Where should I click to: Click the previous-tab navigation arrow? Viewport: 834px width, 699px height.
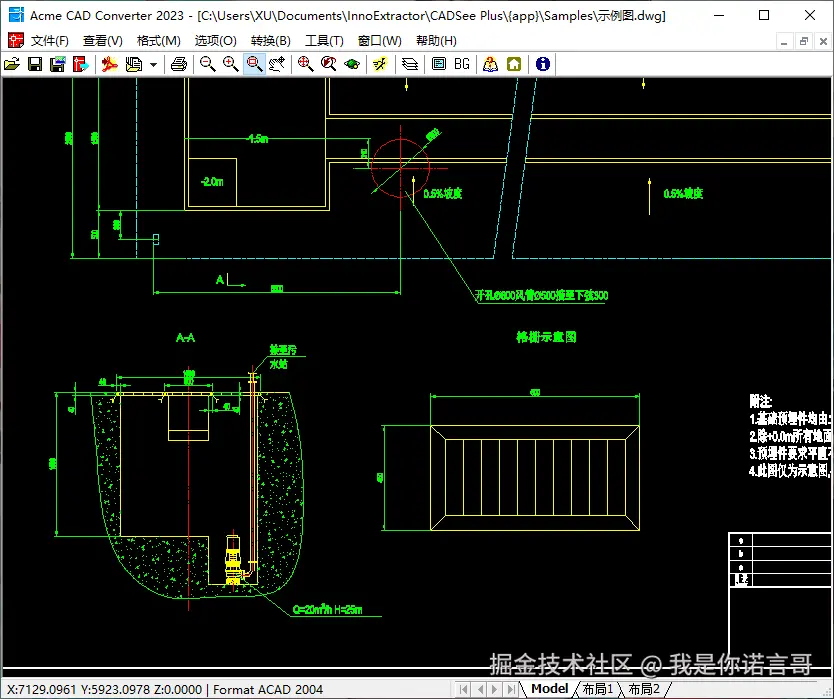click(480, 689)
